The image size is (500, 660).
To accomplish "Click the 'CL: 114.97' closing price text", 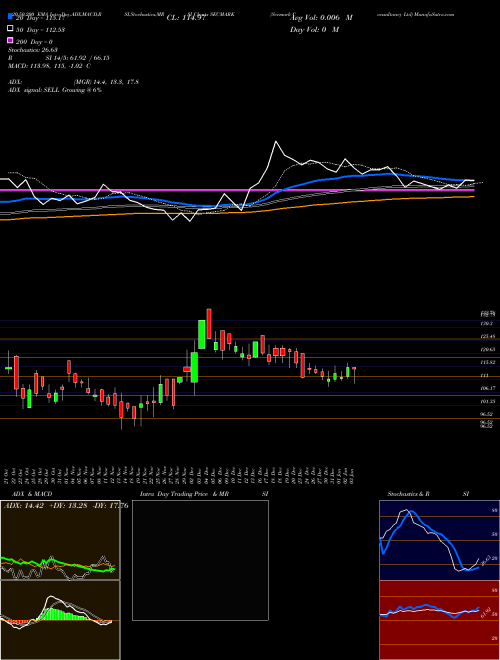I will 186,18.
